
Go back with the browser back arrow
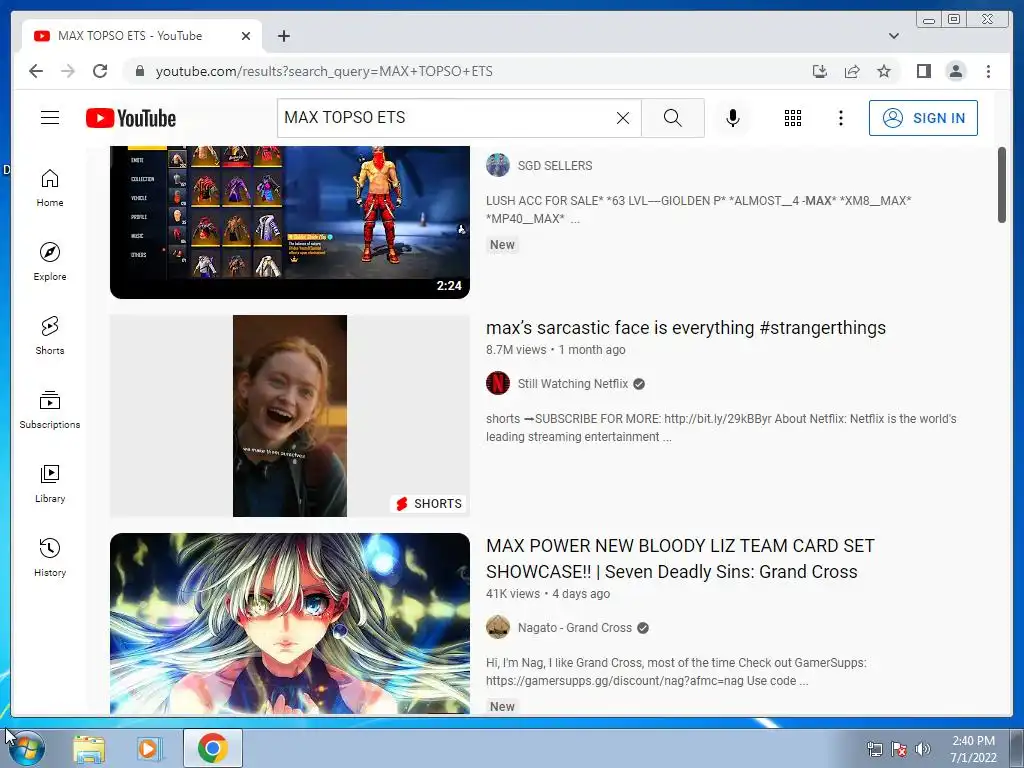click(x=36, y=71)
